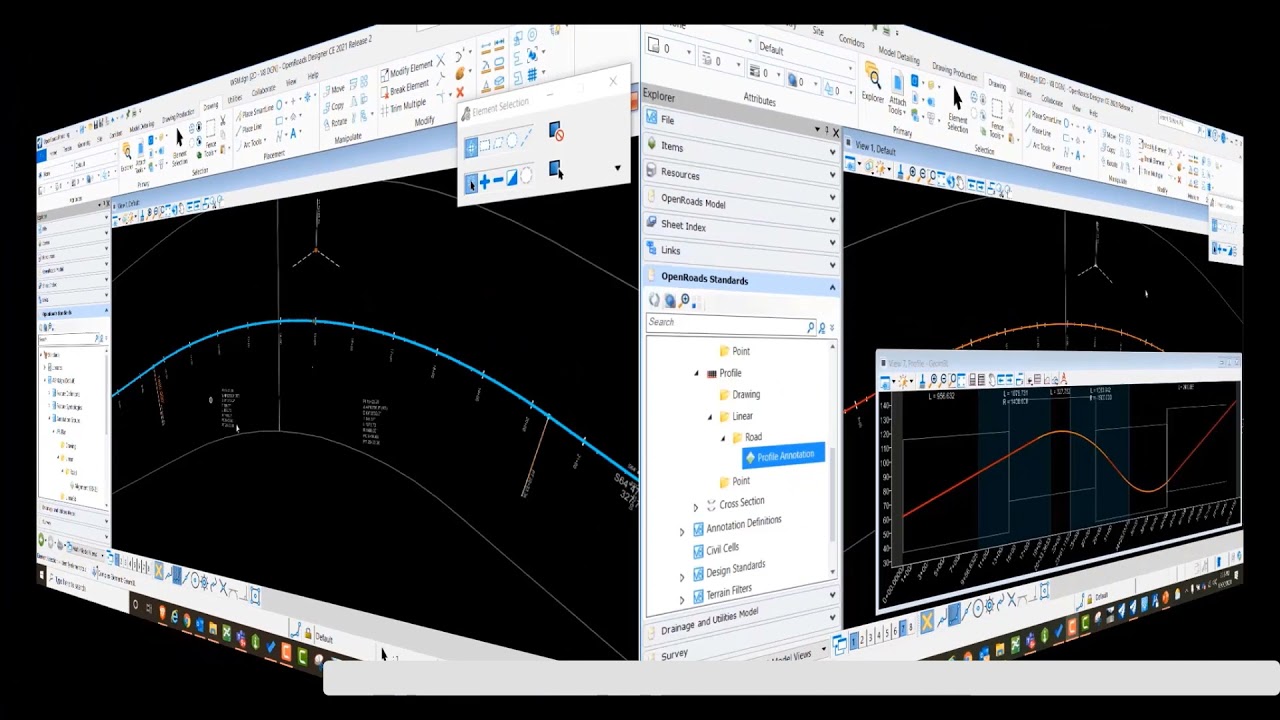Select Profile Annotation tree item
This screenshot has width=1280, height=720.
point(783,457)
